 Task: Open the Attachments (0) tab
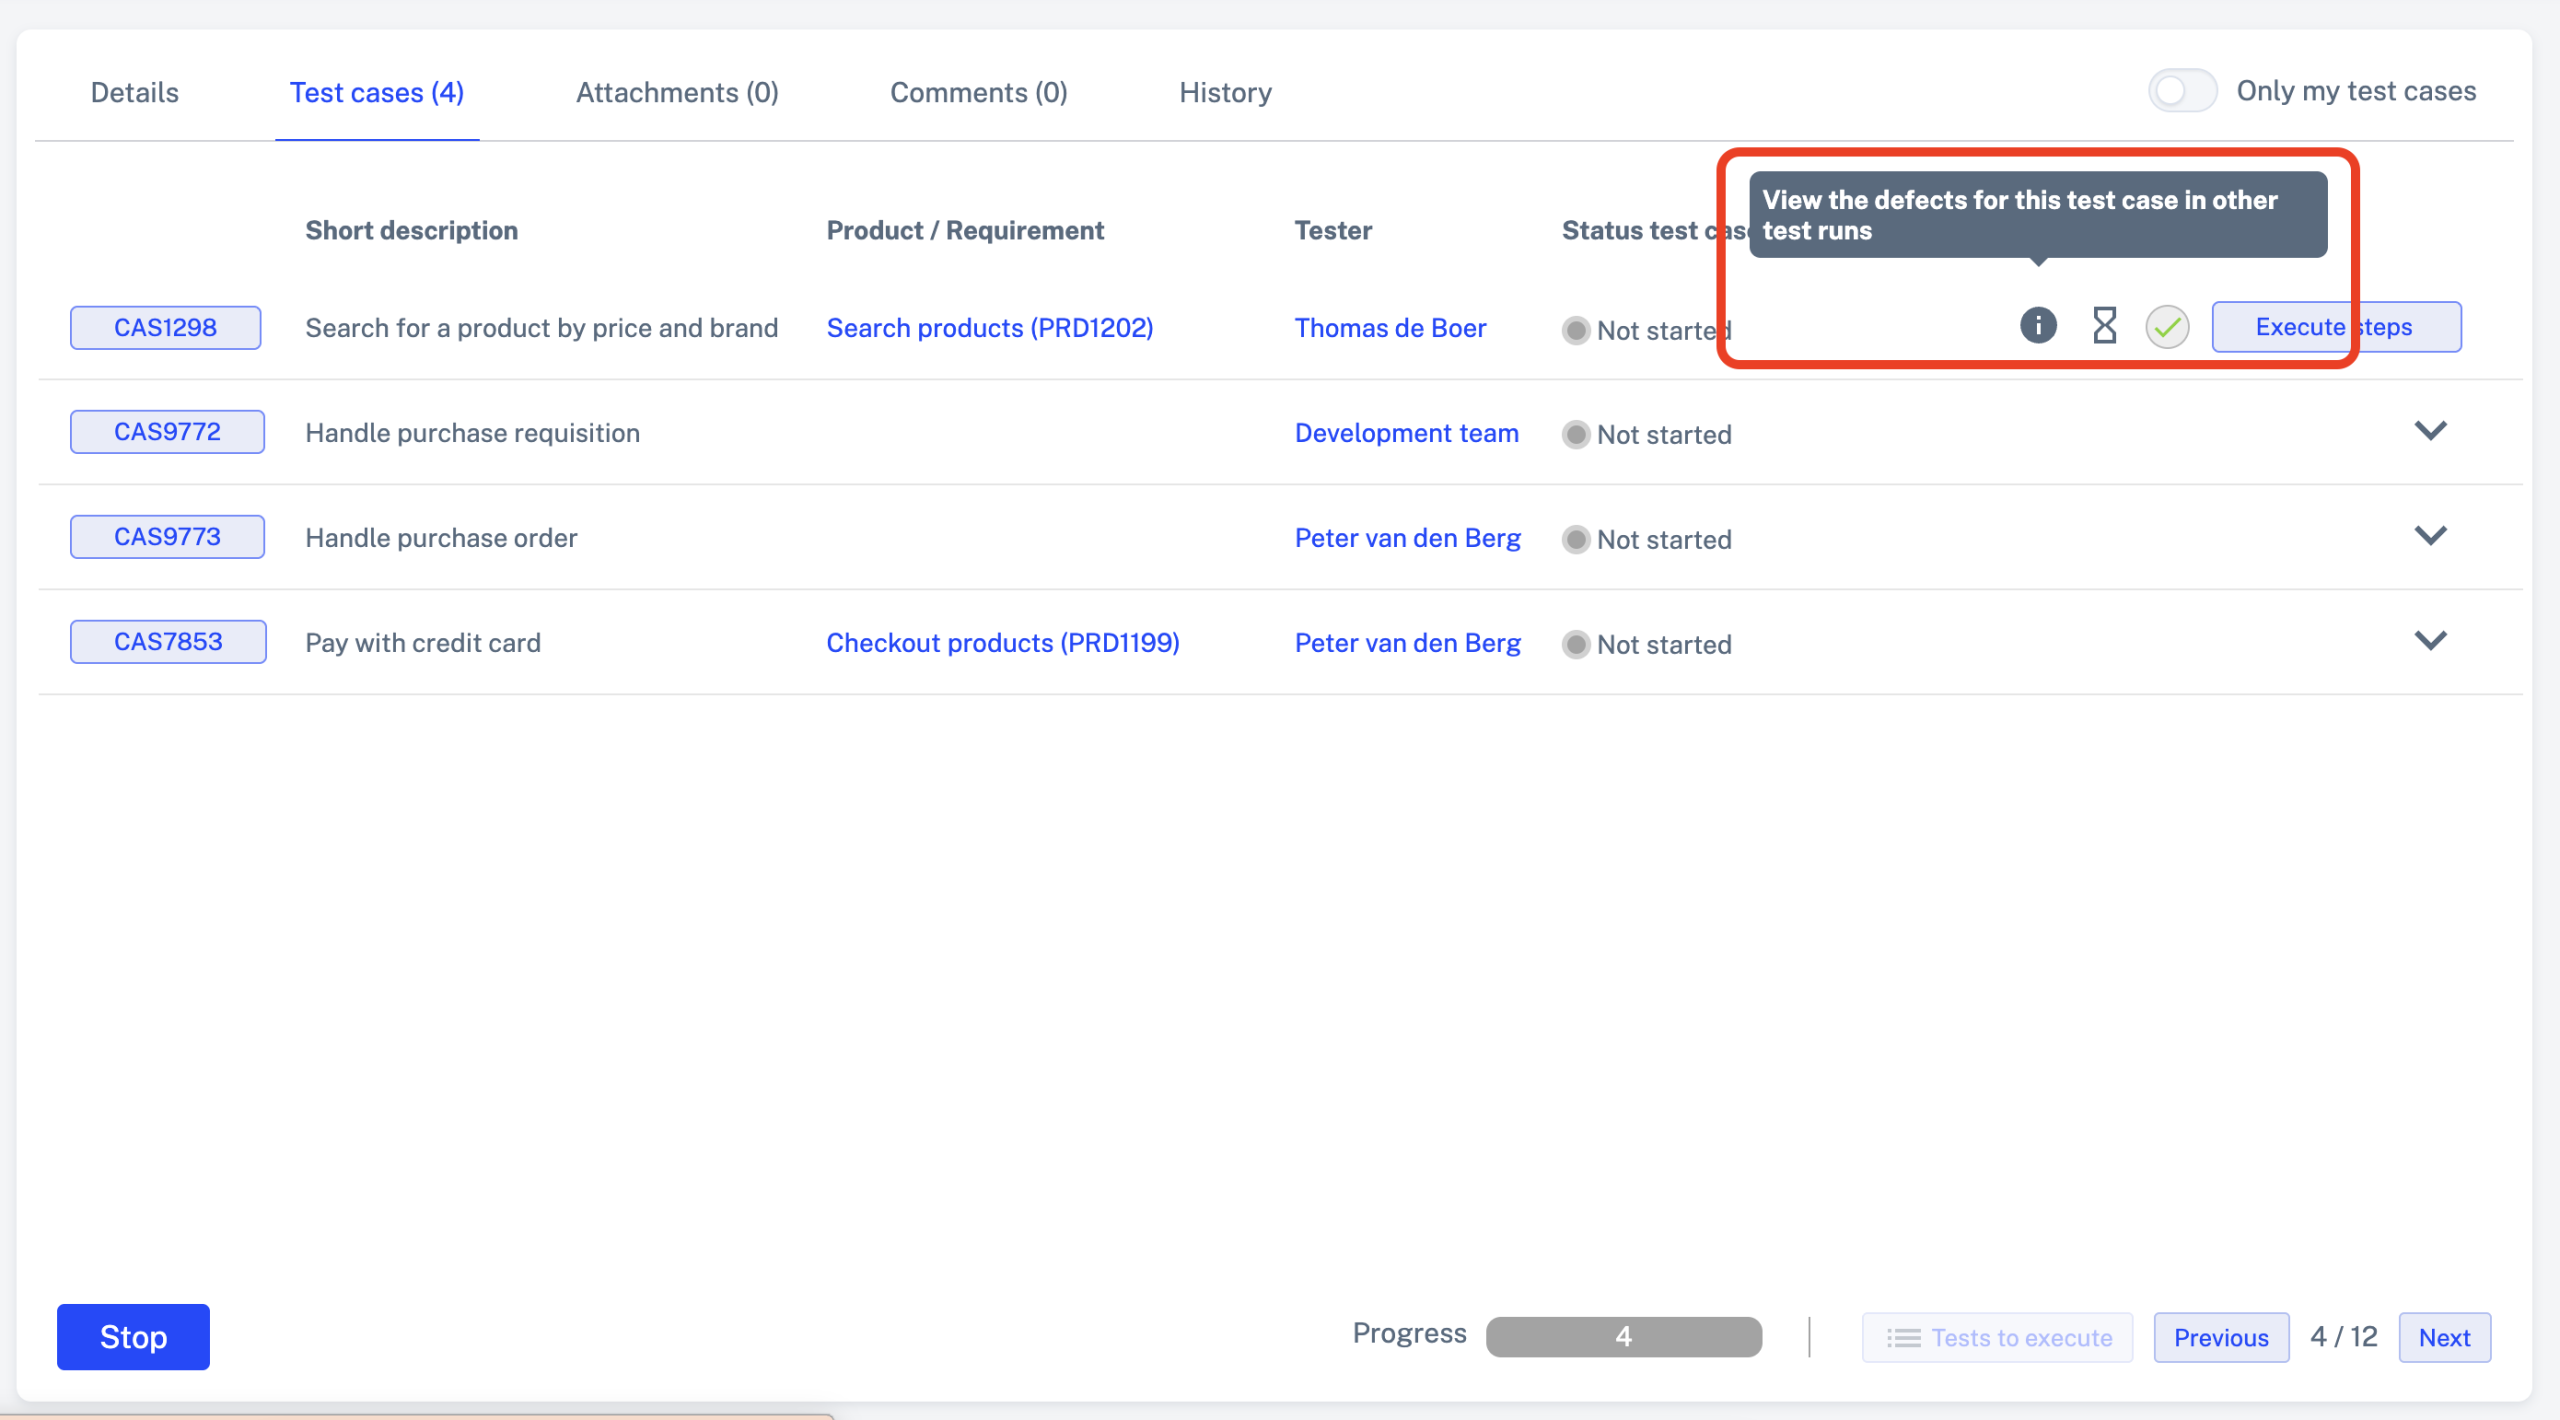click(677, 92)
